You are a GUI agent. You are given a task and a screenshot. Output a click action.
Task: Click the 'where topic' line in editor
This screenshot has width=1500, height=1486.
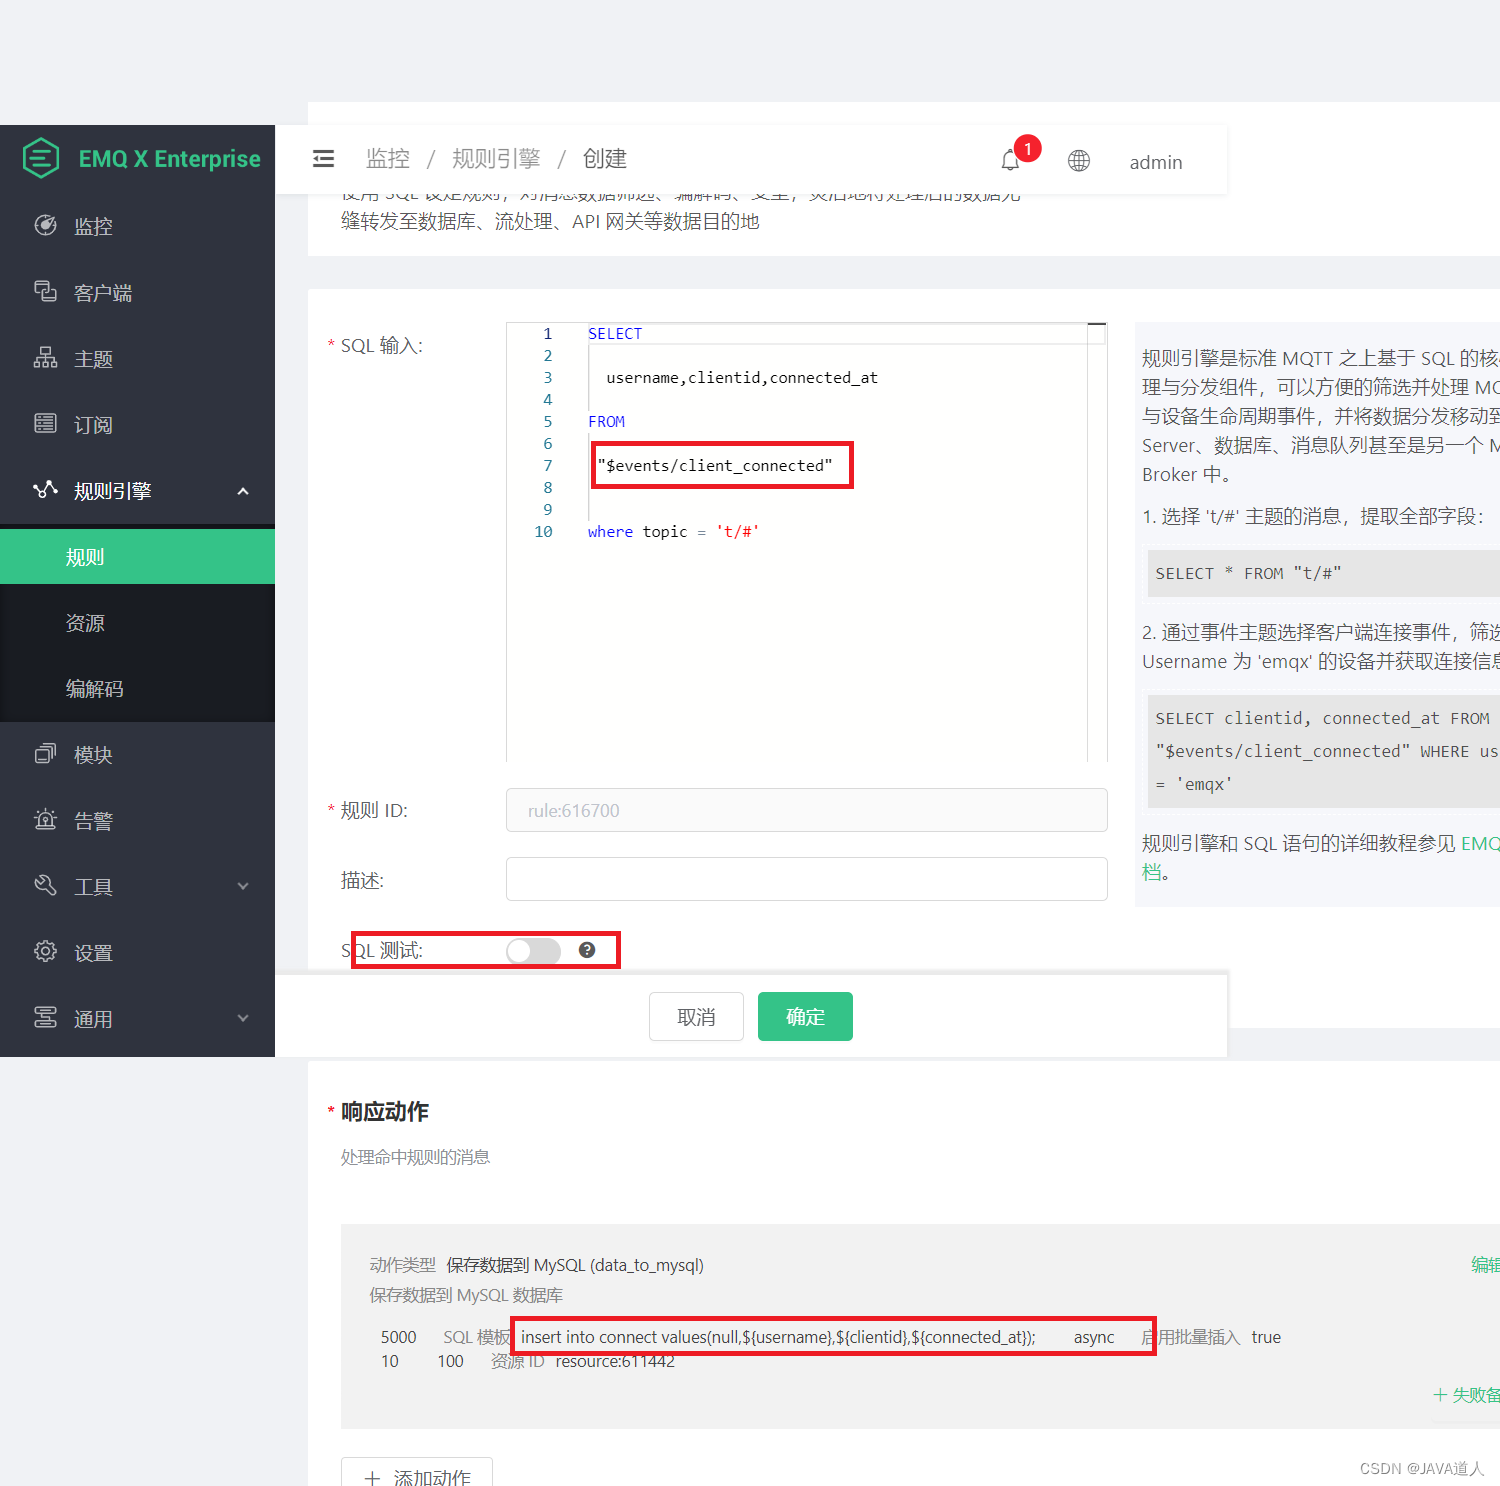(673, 531)
